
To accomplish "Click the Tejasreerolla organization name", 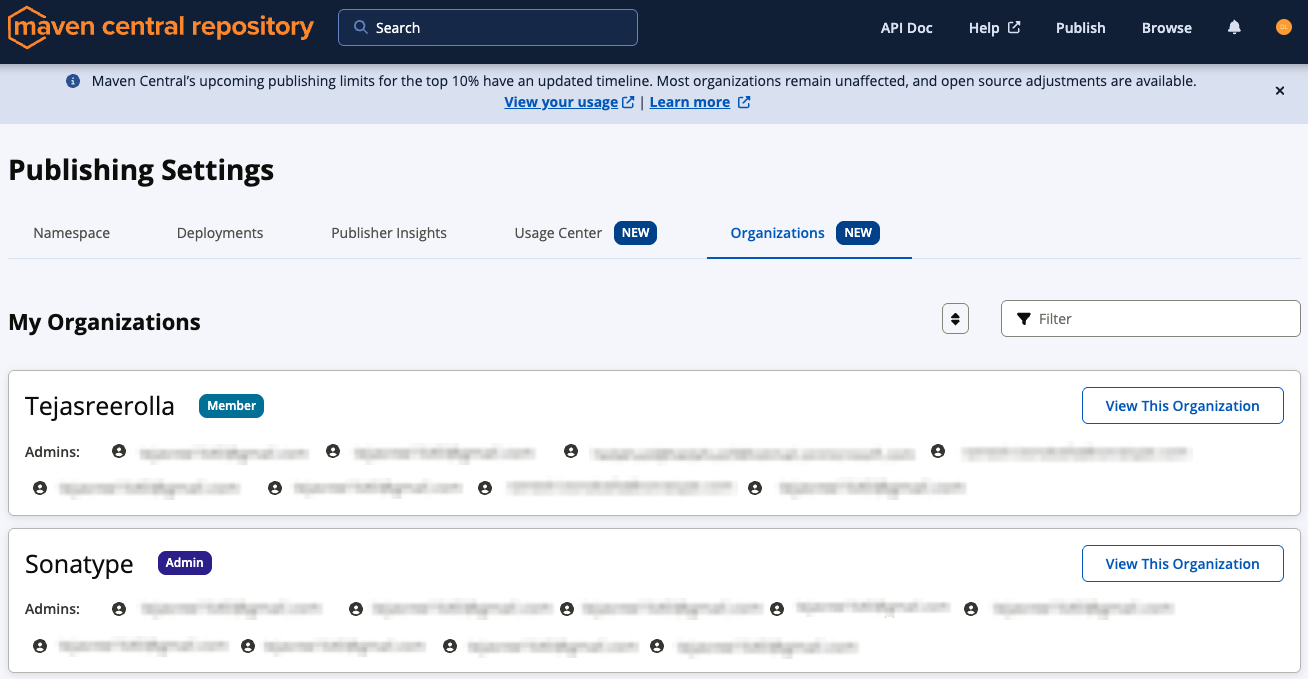I will point(100,406).
